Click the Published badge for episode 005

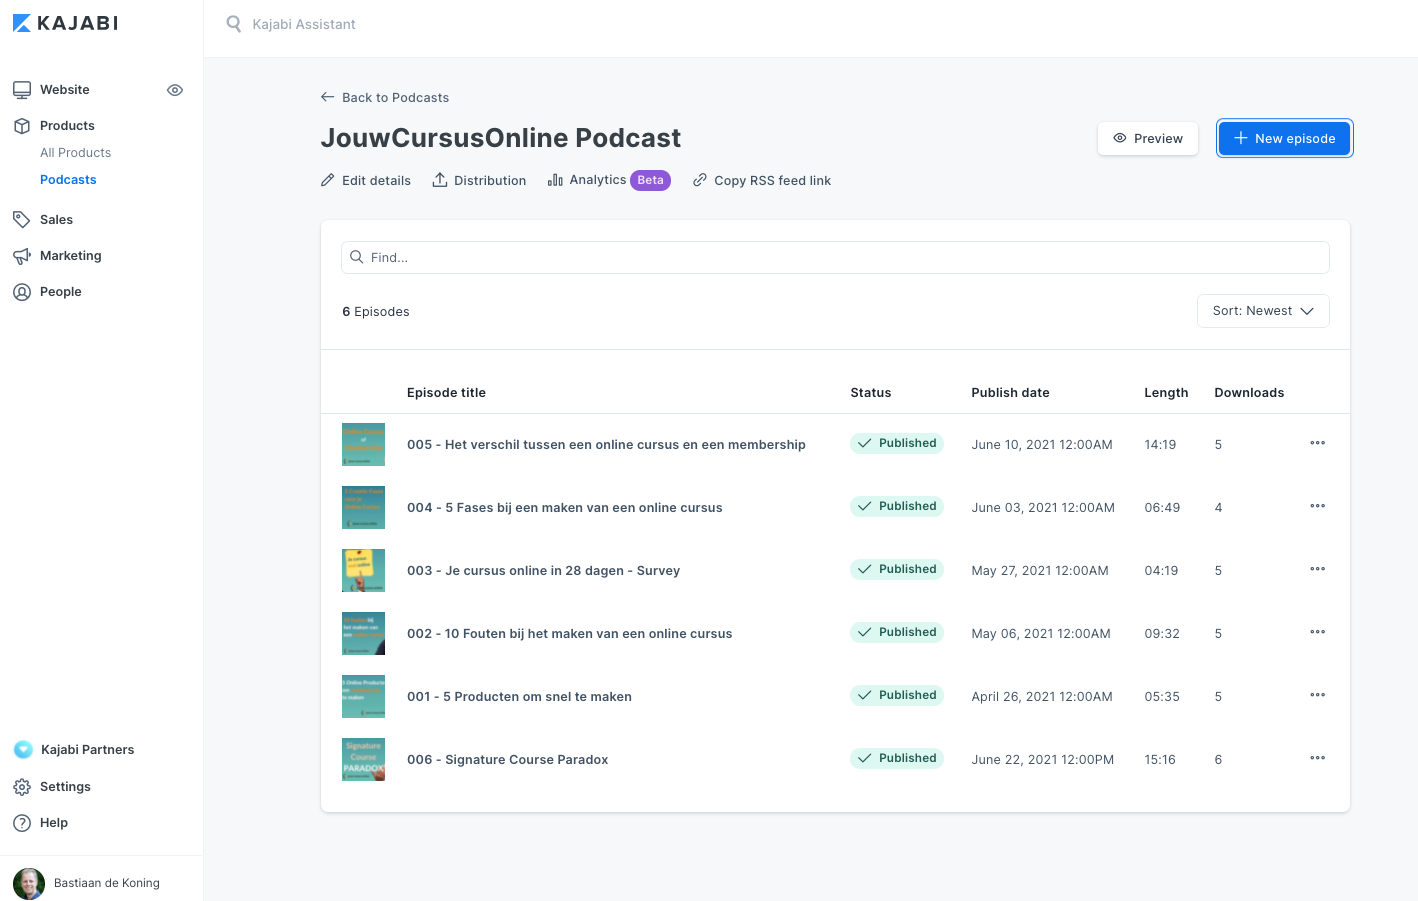coord(897,443)
